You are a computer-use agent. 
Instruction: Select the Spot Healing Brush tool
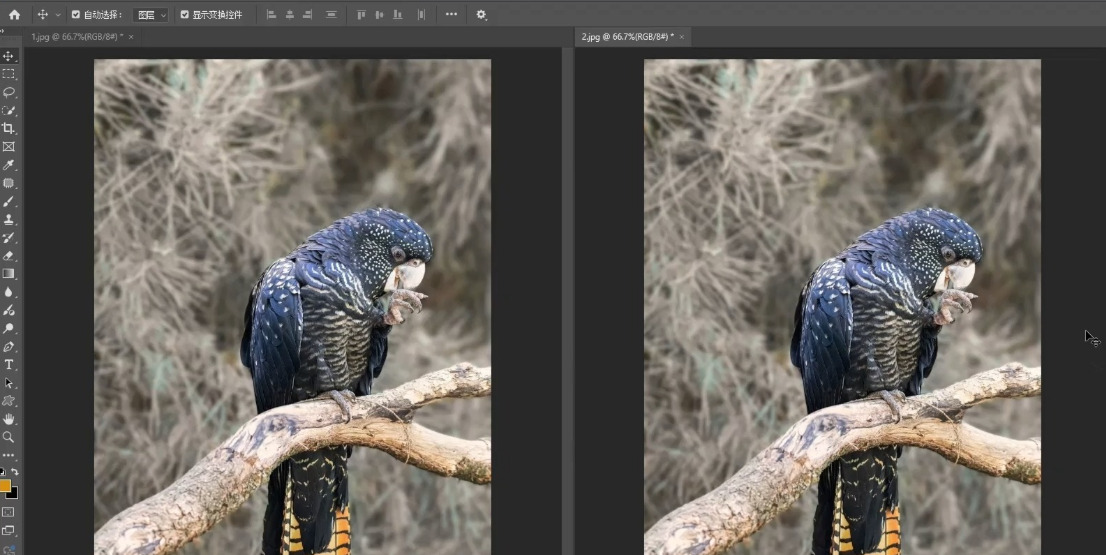[8, 183]
